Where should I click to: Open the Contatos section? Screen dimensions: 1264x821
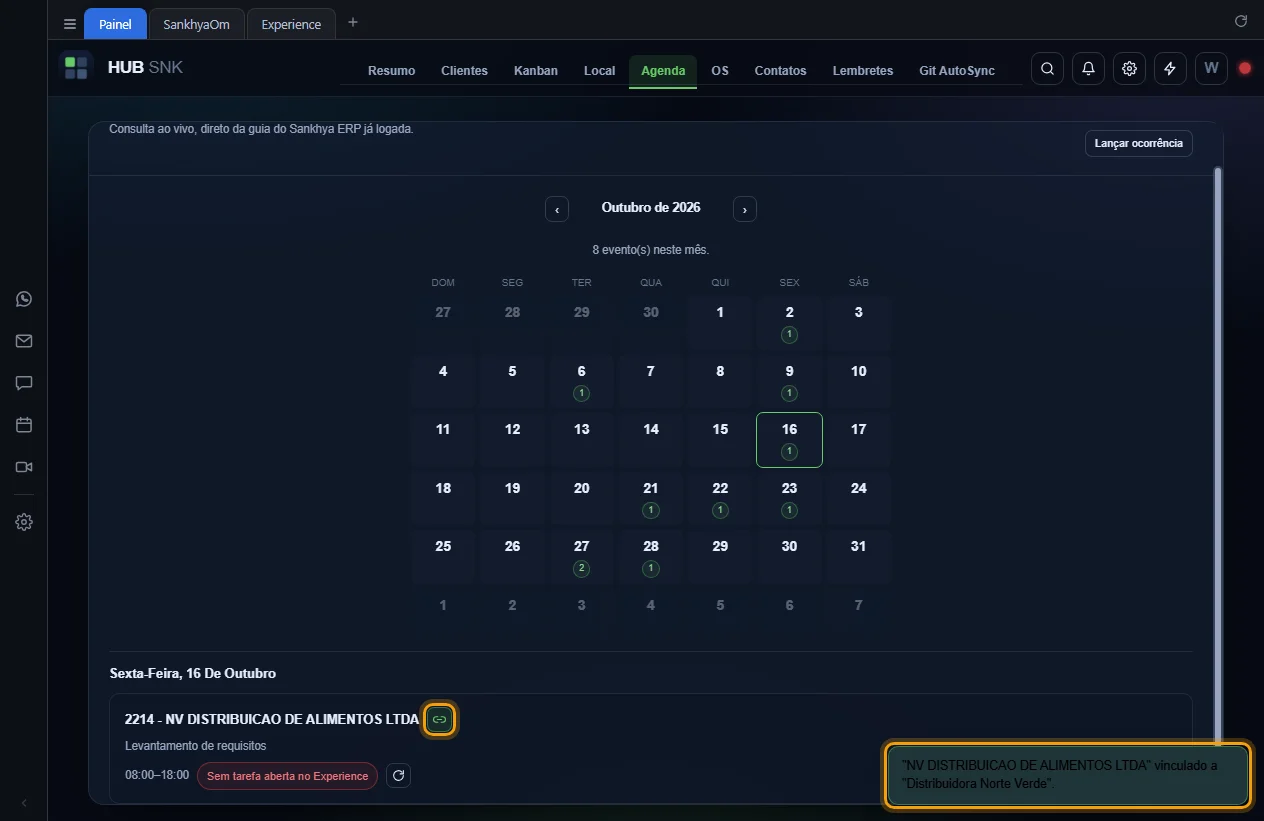click(780, 71)
